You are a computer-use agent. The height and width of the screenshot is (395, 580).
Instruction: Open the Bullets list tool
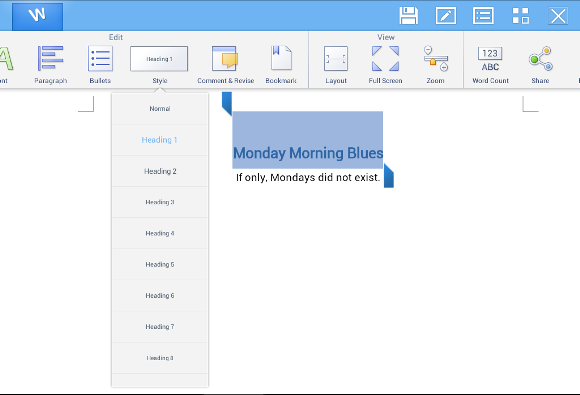click(100, 64)
